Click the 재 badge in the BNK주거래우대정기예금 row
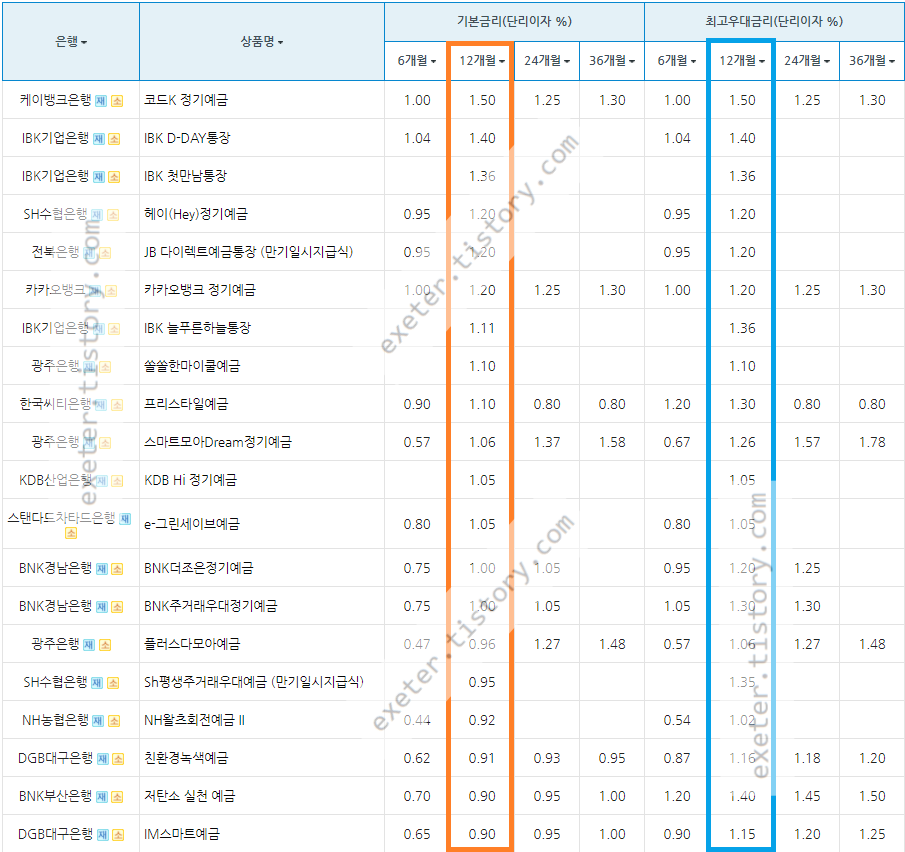This screenshot has height=852, width=905. tap(102, 607)
